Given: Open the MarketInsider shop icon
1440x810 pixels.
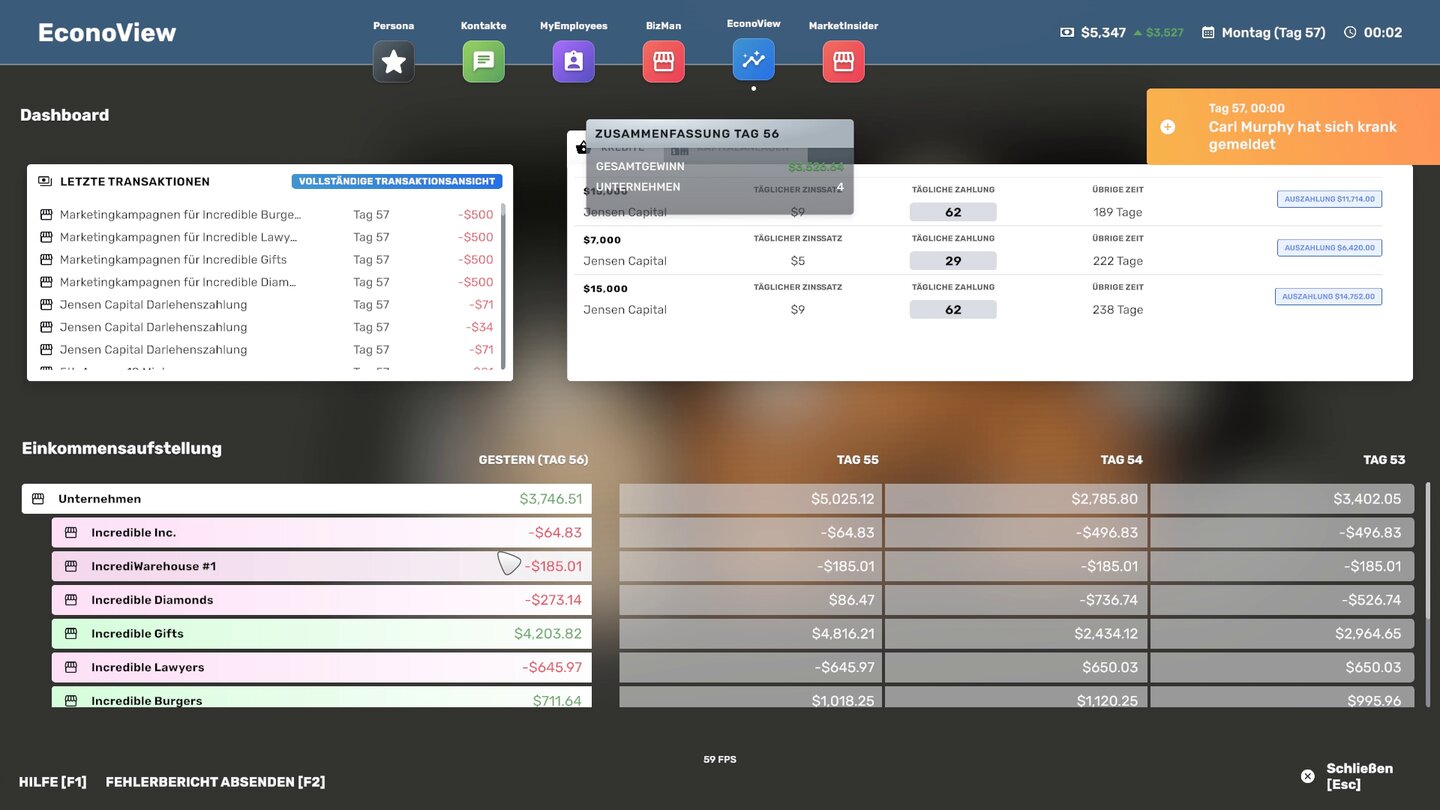Looking at the screenshot, I should coord(843,62).
